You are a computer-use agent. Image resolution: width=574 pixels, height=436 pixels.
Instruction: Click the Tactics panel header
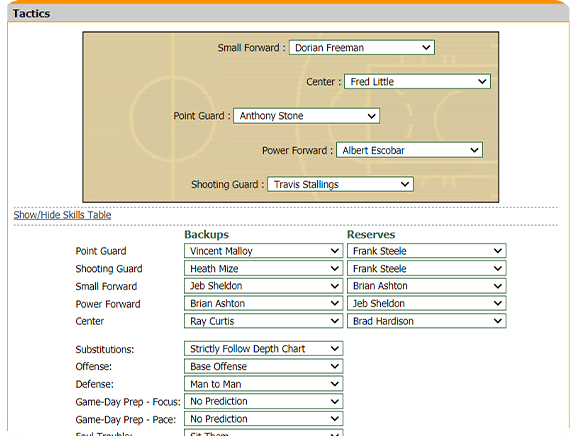click(288, 13)
